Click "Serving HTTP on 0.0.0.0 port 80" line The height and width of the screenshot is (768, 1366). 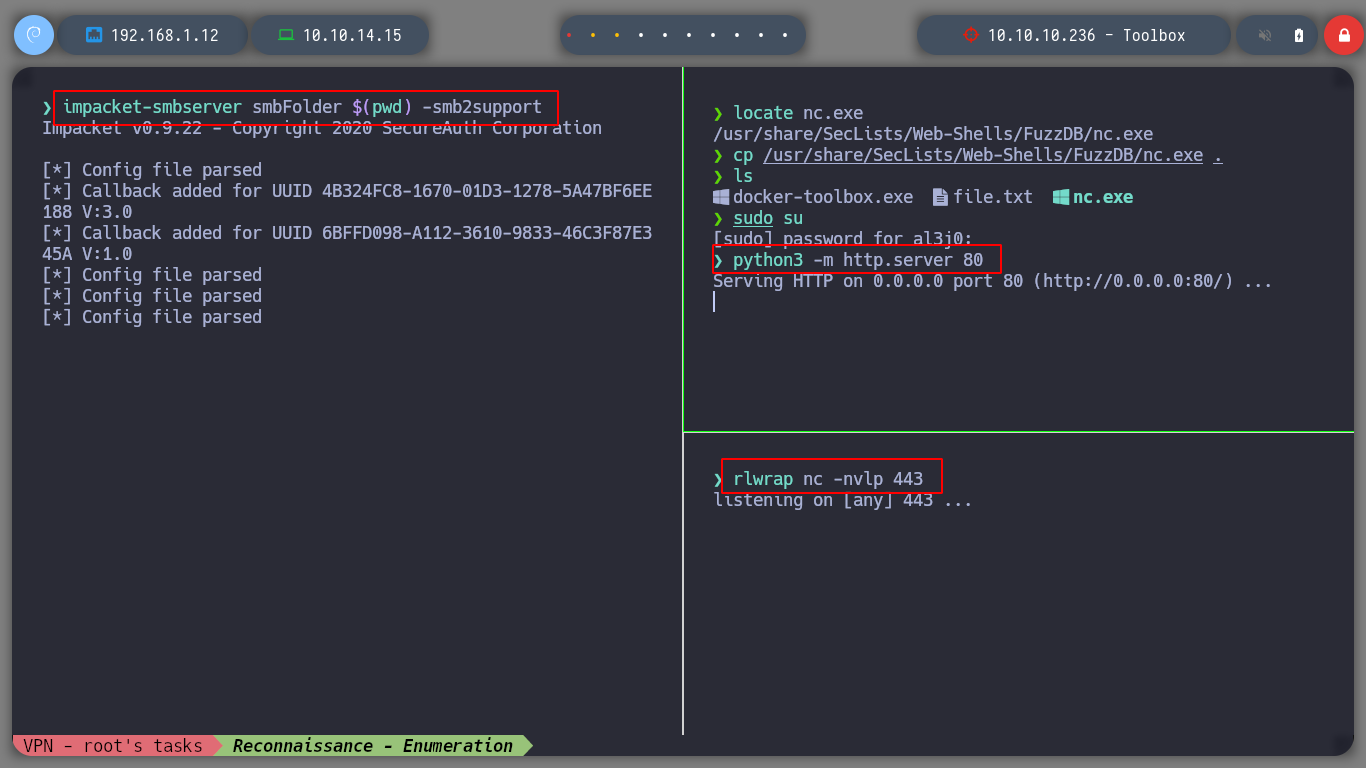pos(993,281)
